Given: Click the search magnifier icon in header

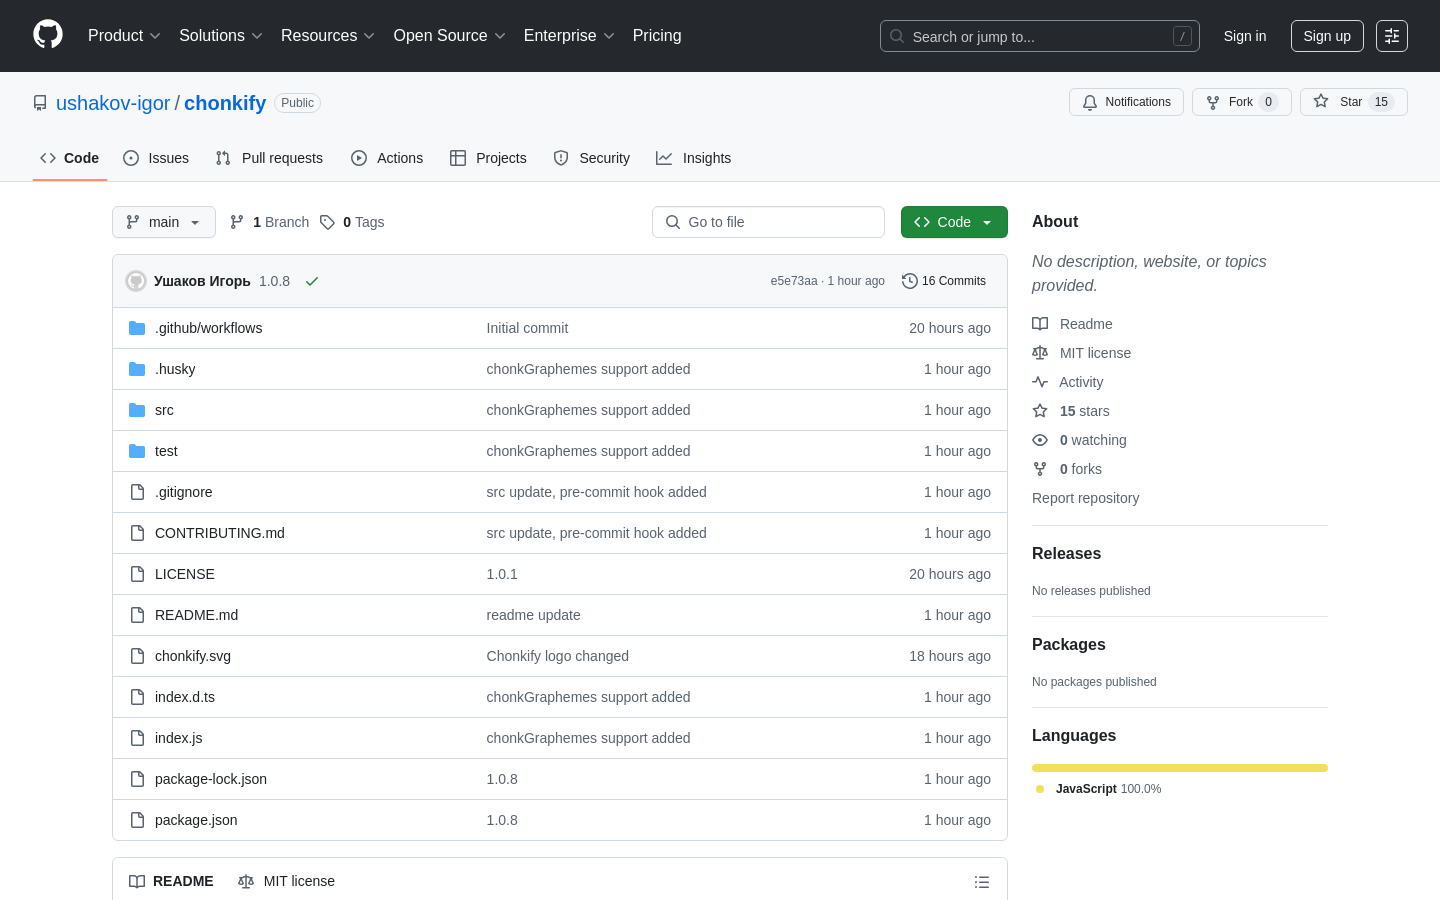Looking at the screenshot, I should (x=897, y=36).
